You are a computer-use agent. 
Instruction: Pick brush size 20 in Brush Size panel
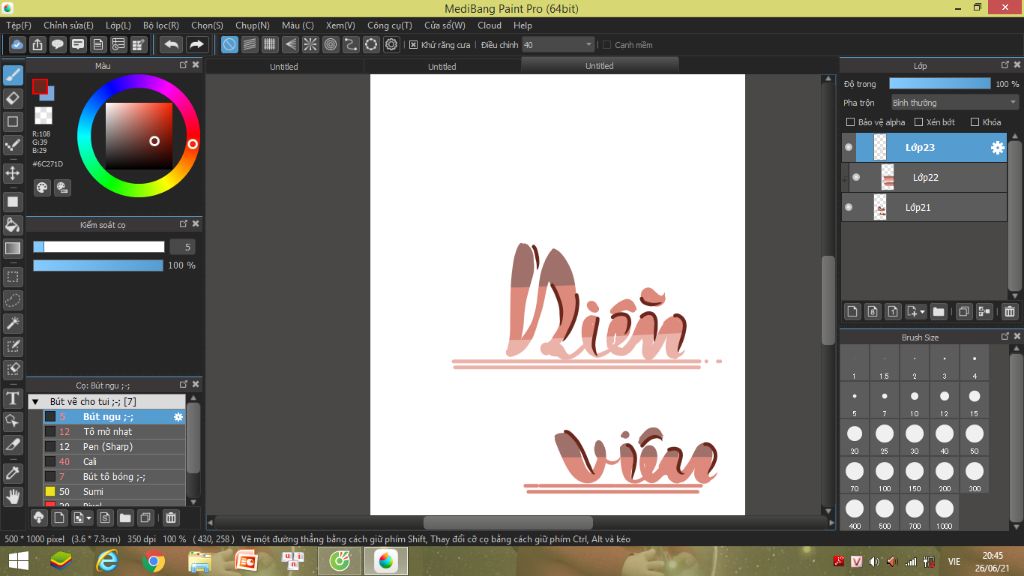[x=854, y=438]
